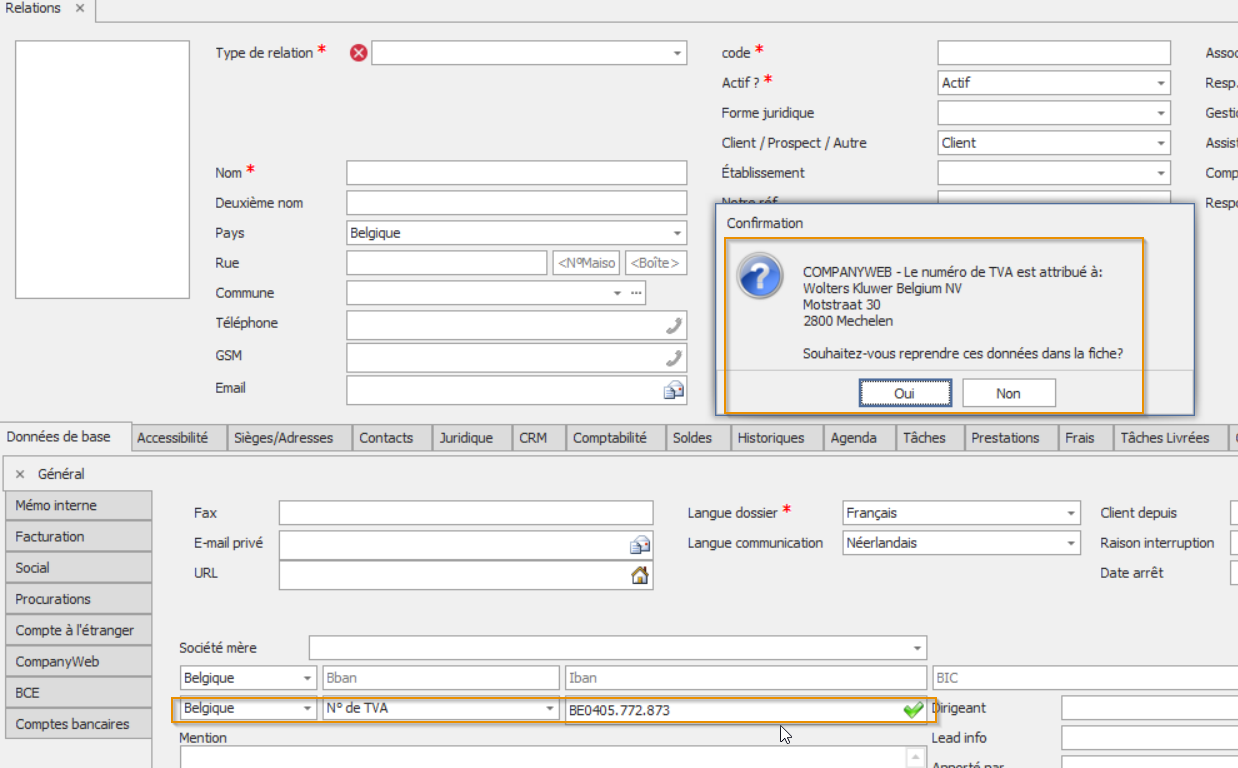Open the Client / Prospect / Autre dropdown
The image size is (1238, 768).
click(x=1161, y=143)
